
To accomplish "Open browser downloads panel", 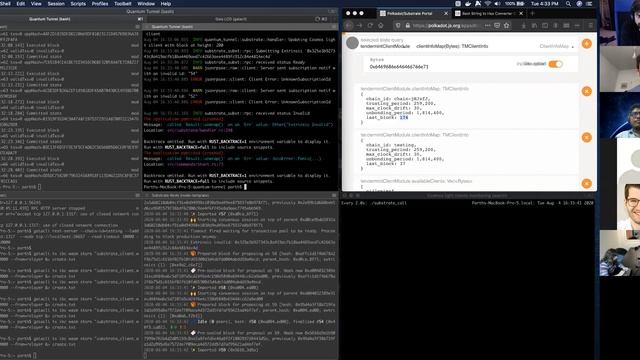I will pos(524,25).
